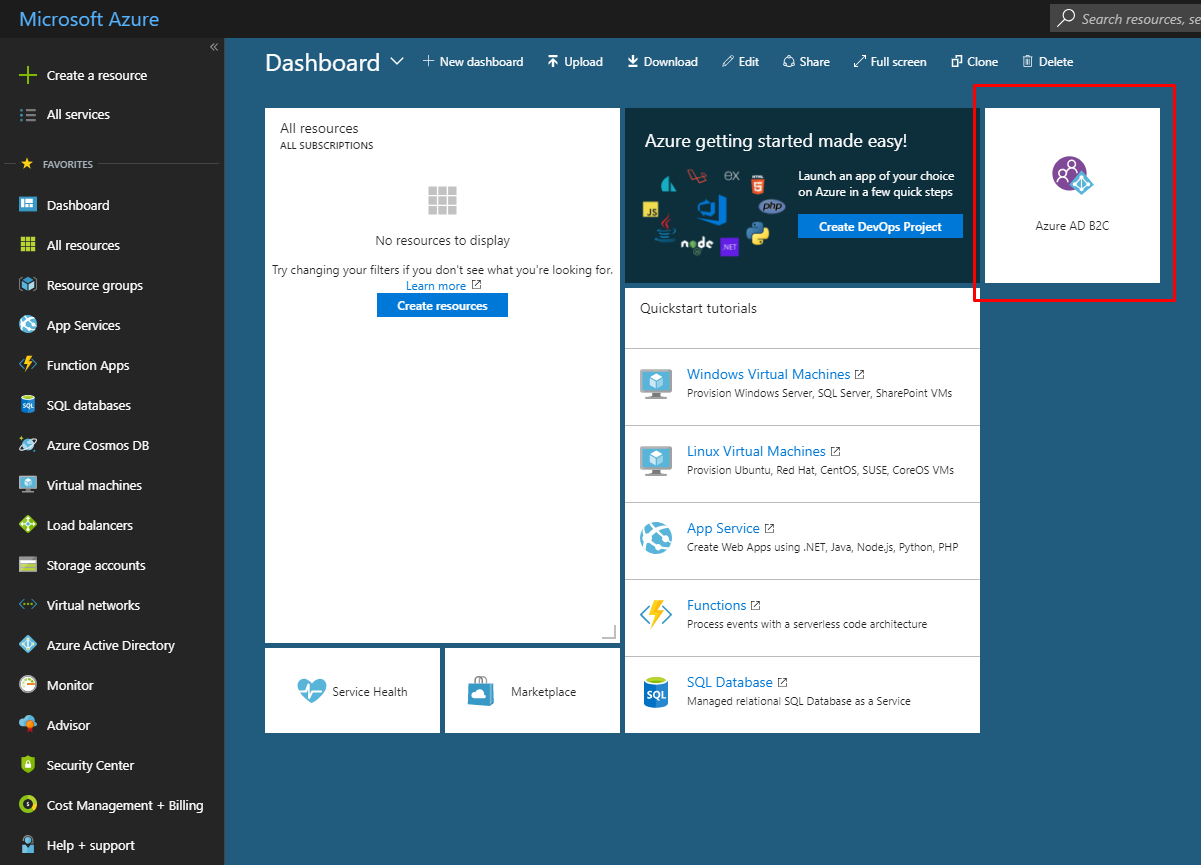Open the Functions quickstart link
The height and width of the screenshot is (865, 1201).
716,605
